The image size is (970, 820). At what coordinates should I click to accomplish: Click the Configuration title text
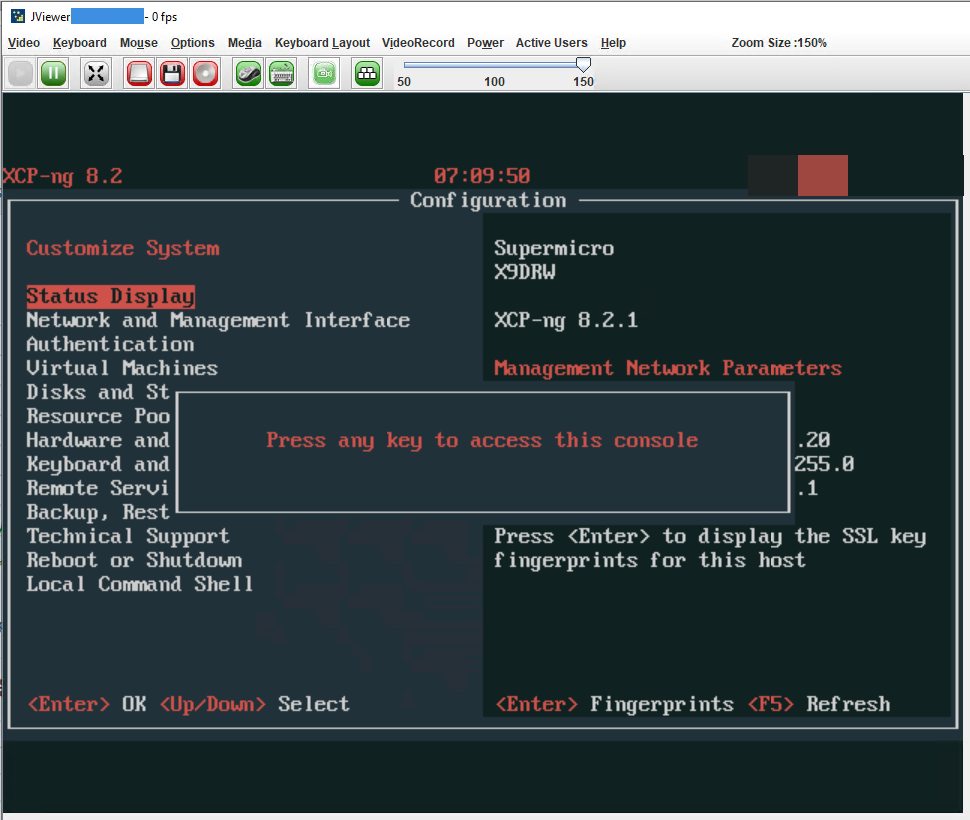(488, 200)
